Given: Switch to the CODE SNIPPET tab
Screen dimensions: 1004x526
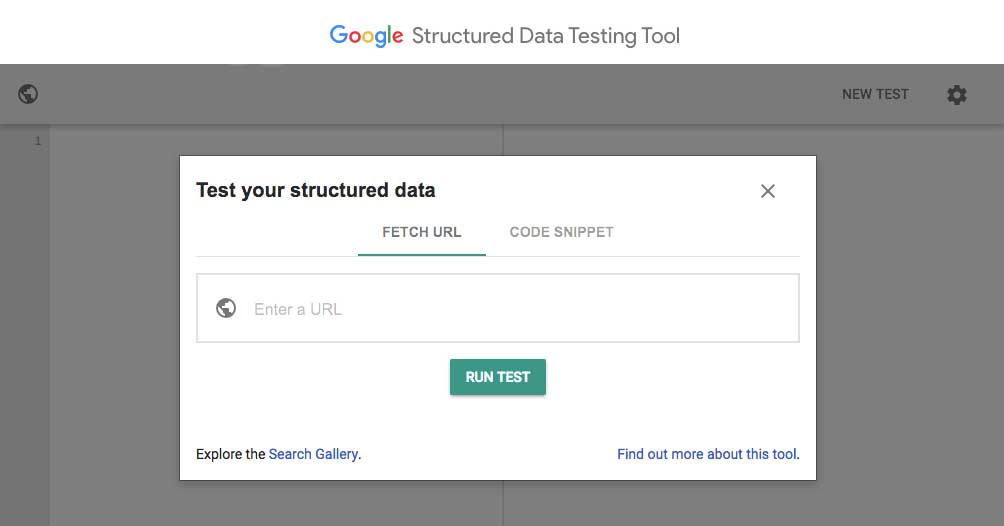Looking at the screenshot, I should pyautogui.click(x=562, y=233).
